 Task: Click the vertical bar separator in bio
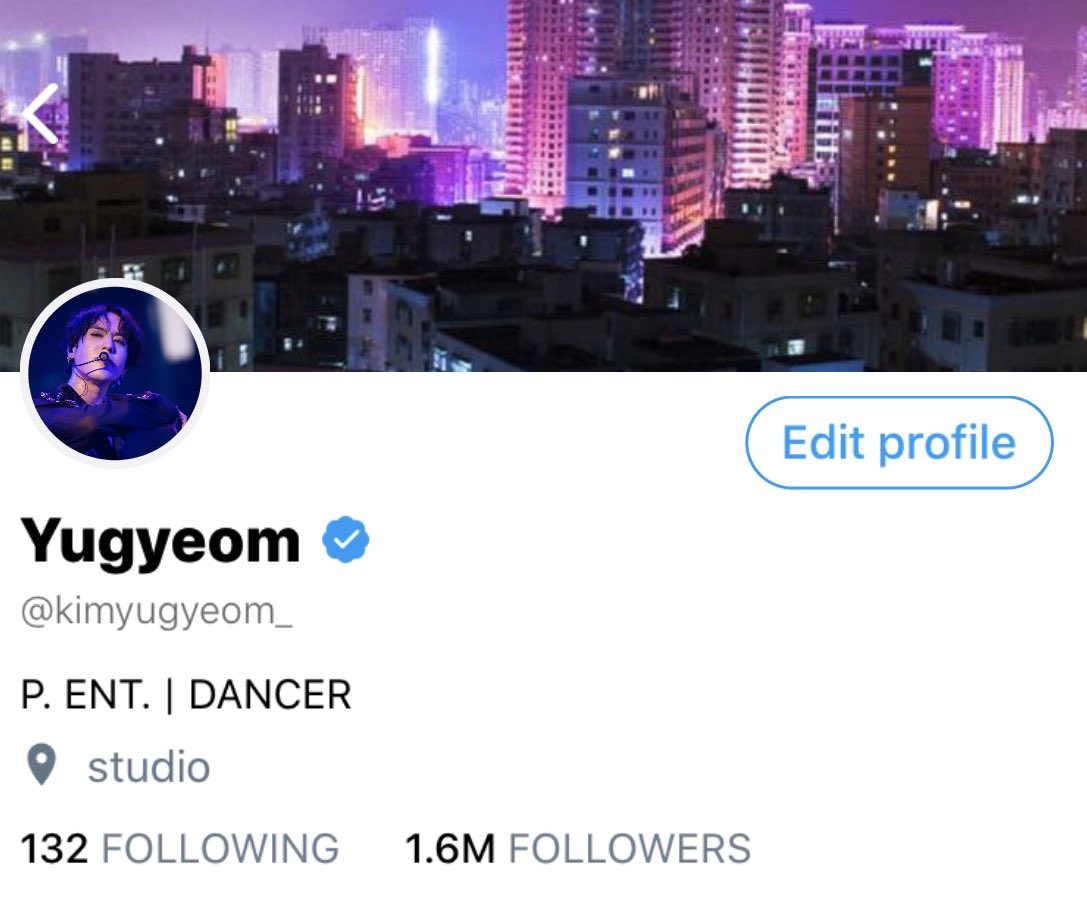169,696
